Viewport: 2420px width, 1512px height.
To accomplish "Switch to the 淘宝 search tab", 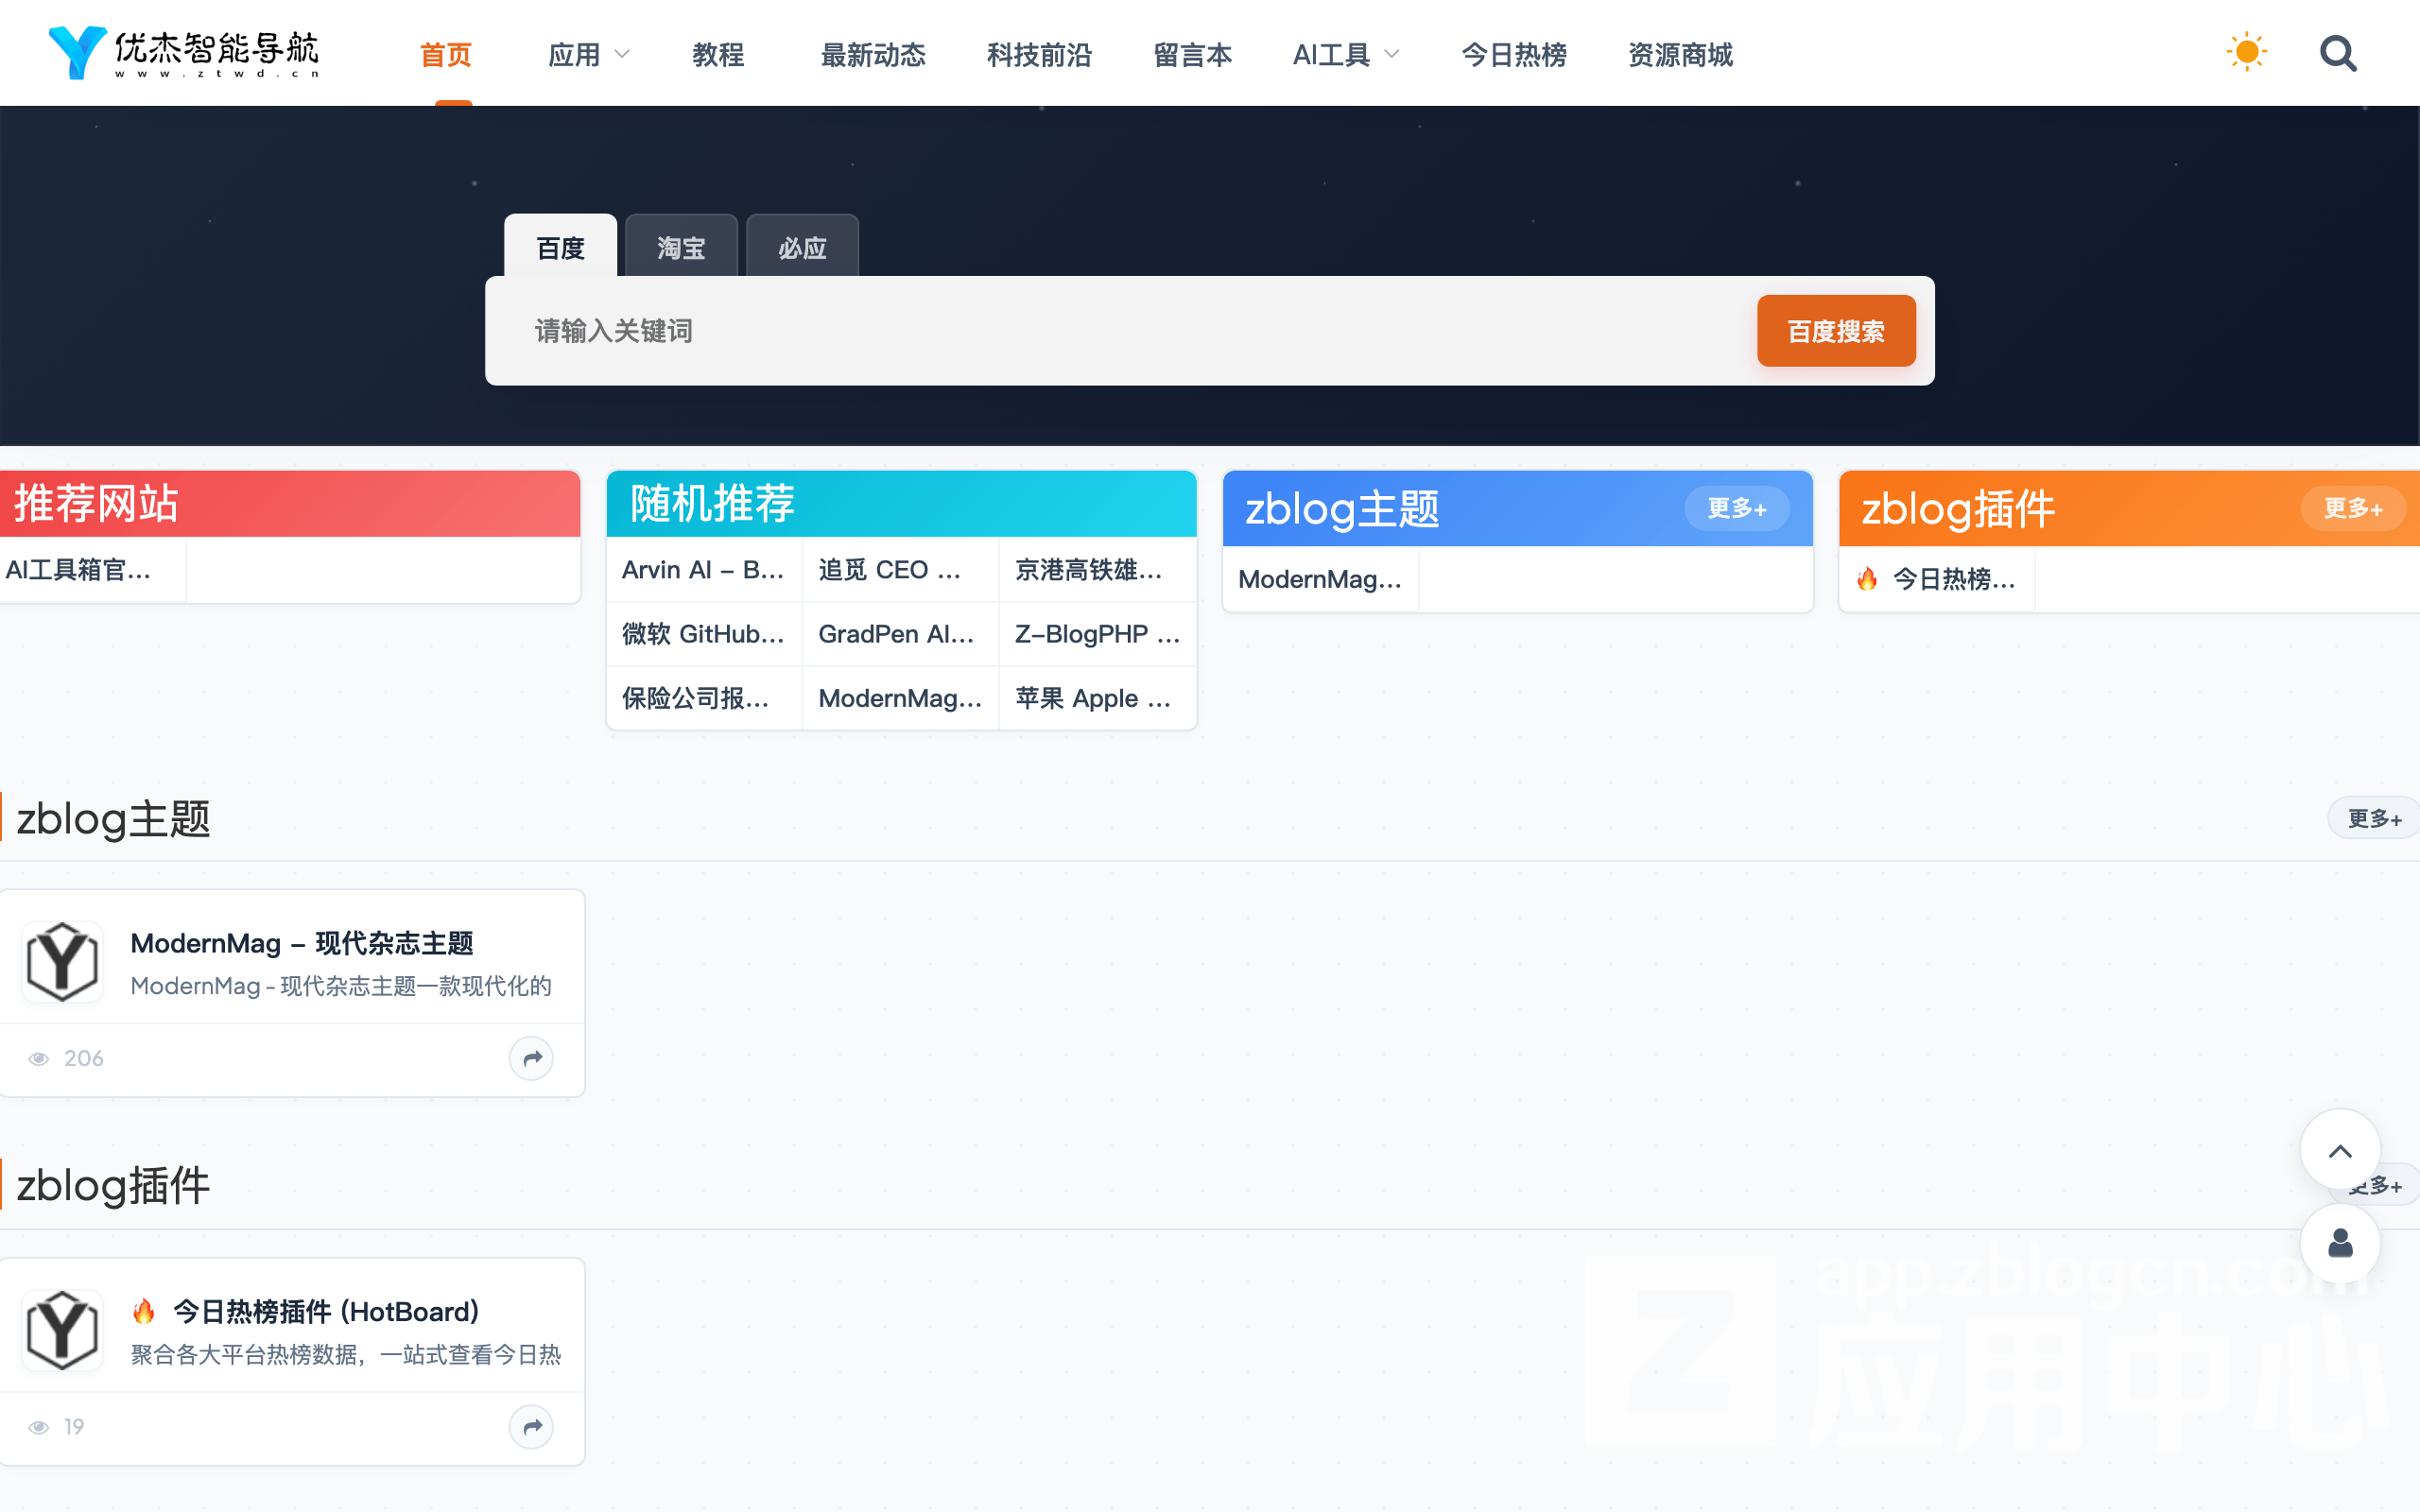I will tap(681, 246).
